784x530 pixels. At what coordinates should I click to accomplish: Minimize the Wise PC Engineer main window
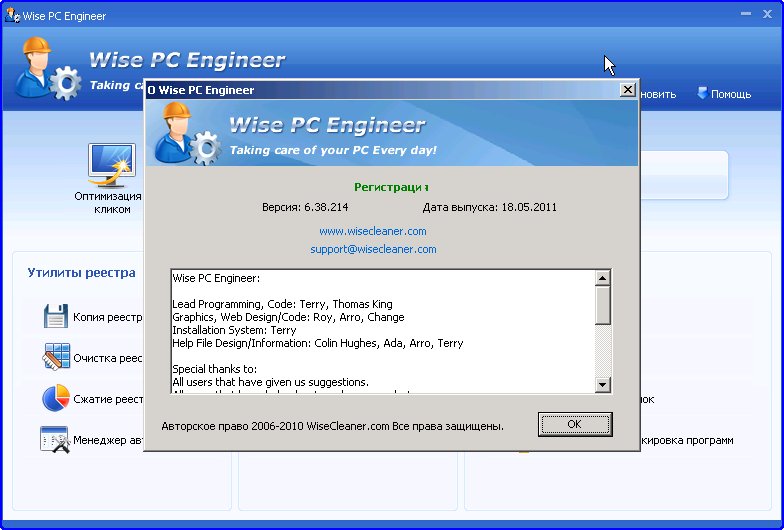[746, 14]
